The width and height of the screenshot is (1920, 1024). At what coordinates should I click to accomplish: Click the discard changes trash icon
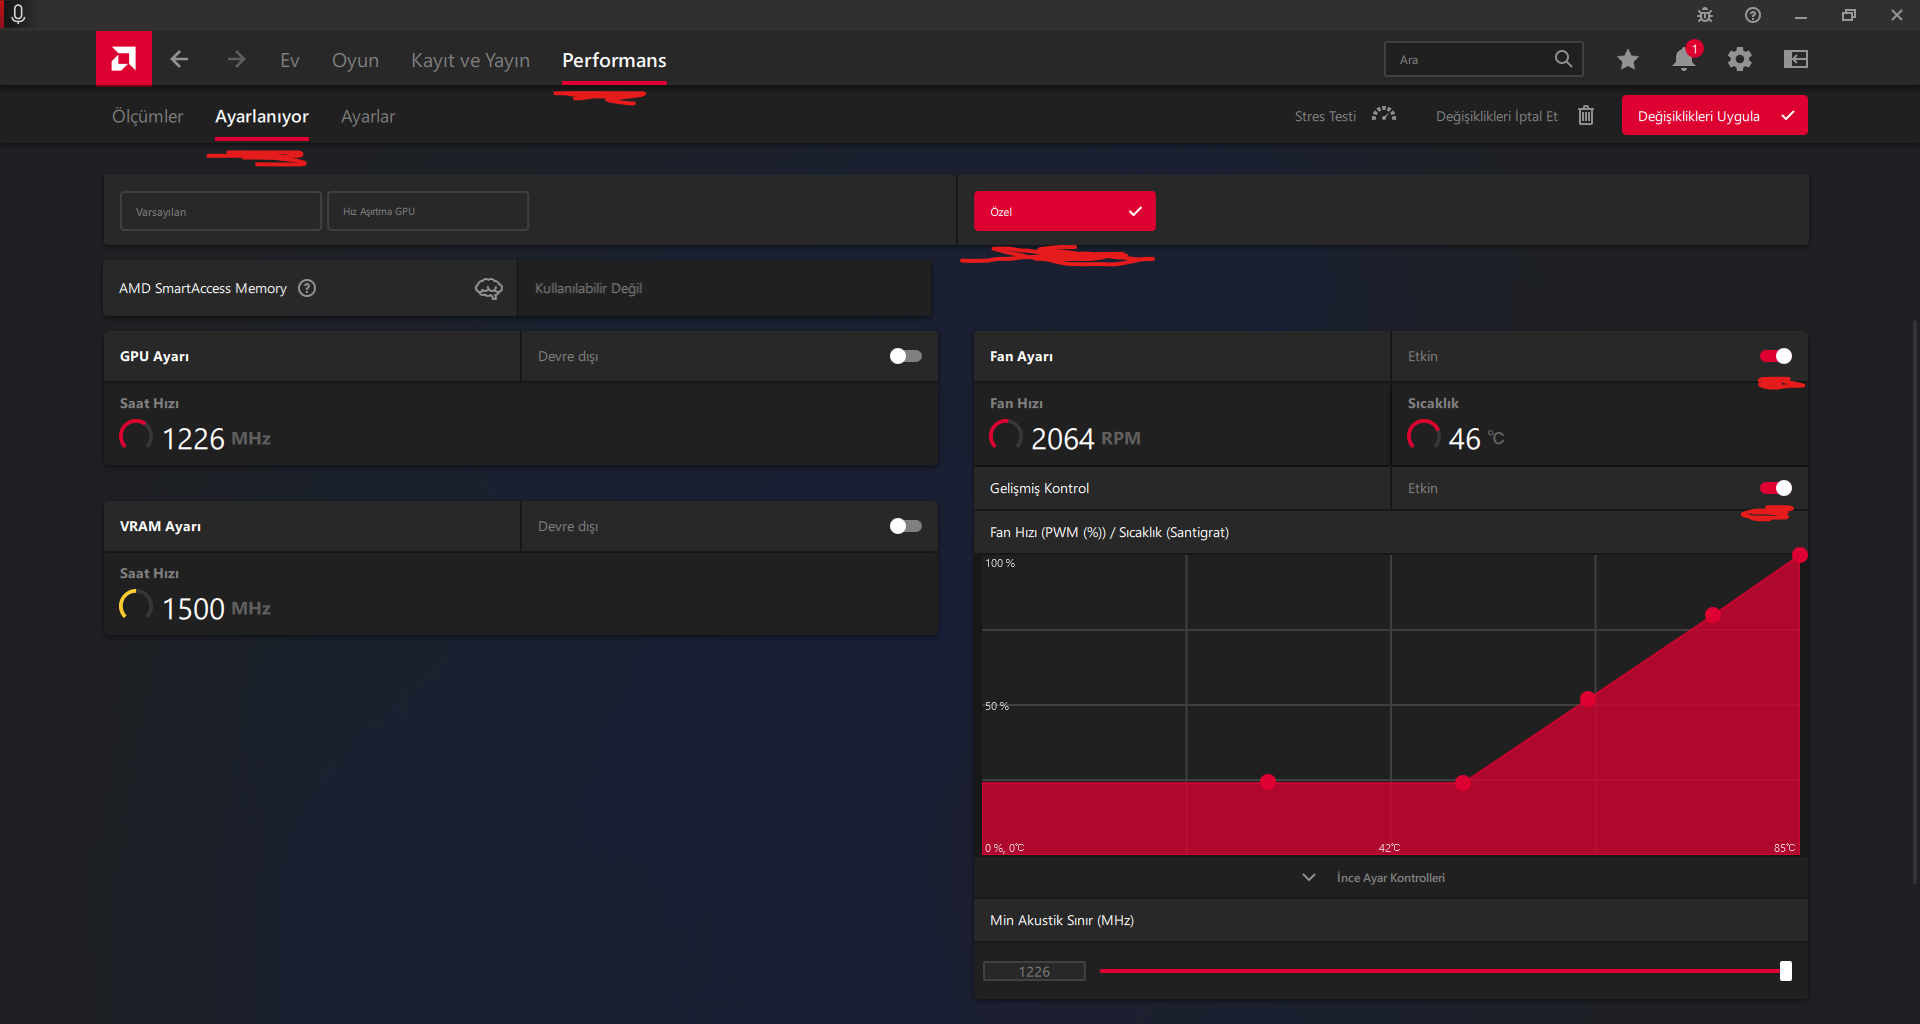tap(1586, 115)
